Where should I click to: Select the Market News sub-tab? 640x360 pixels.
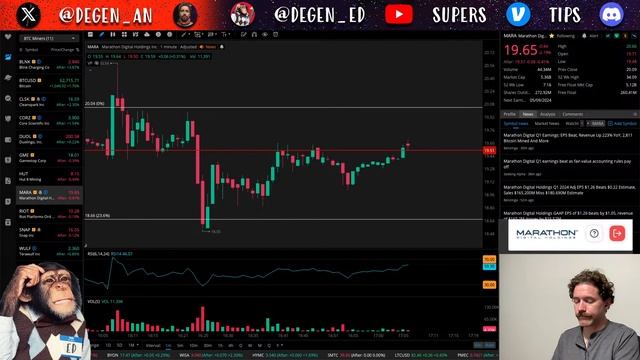point(547,124)
